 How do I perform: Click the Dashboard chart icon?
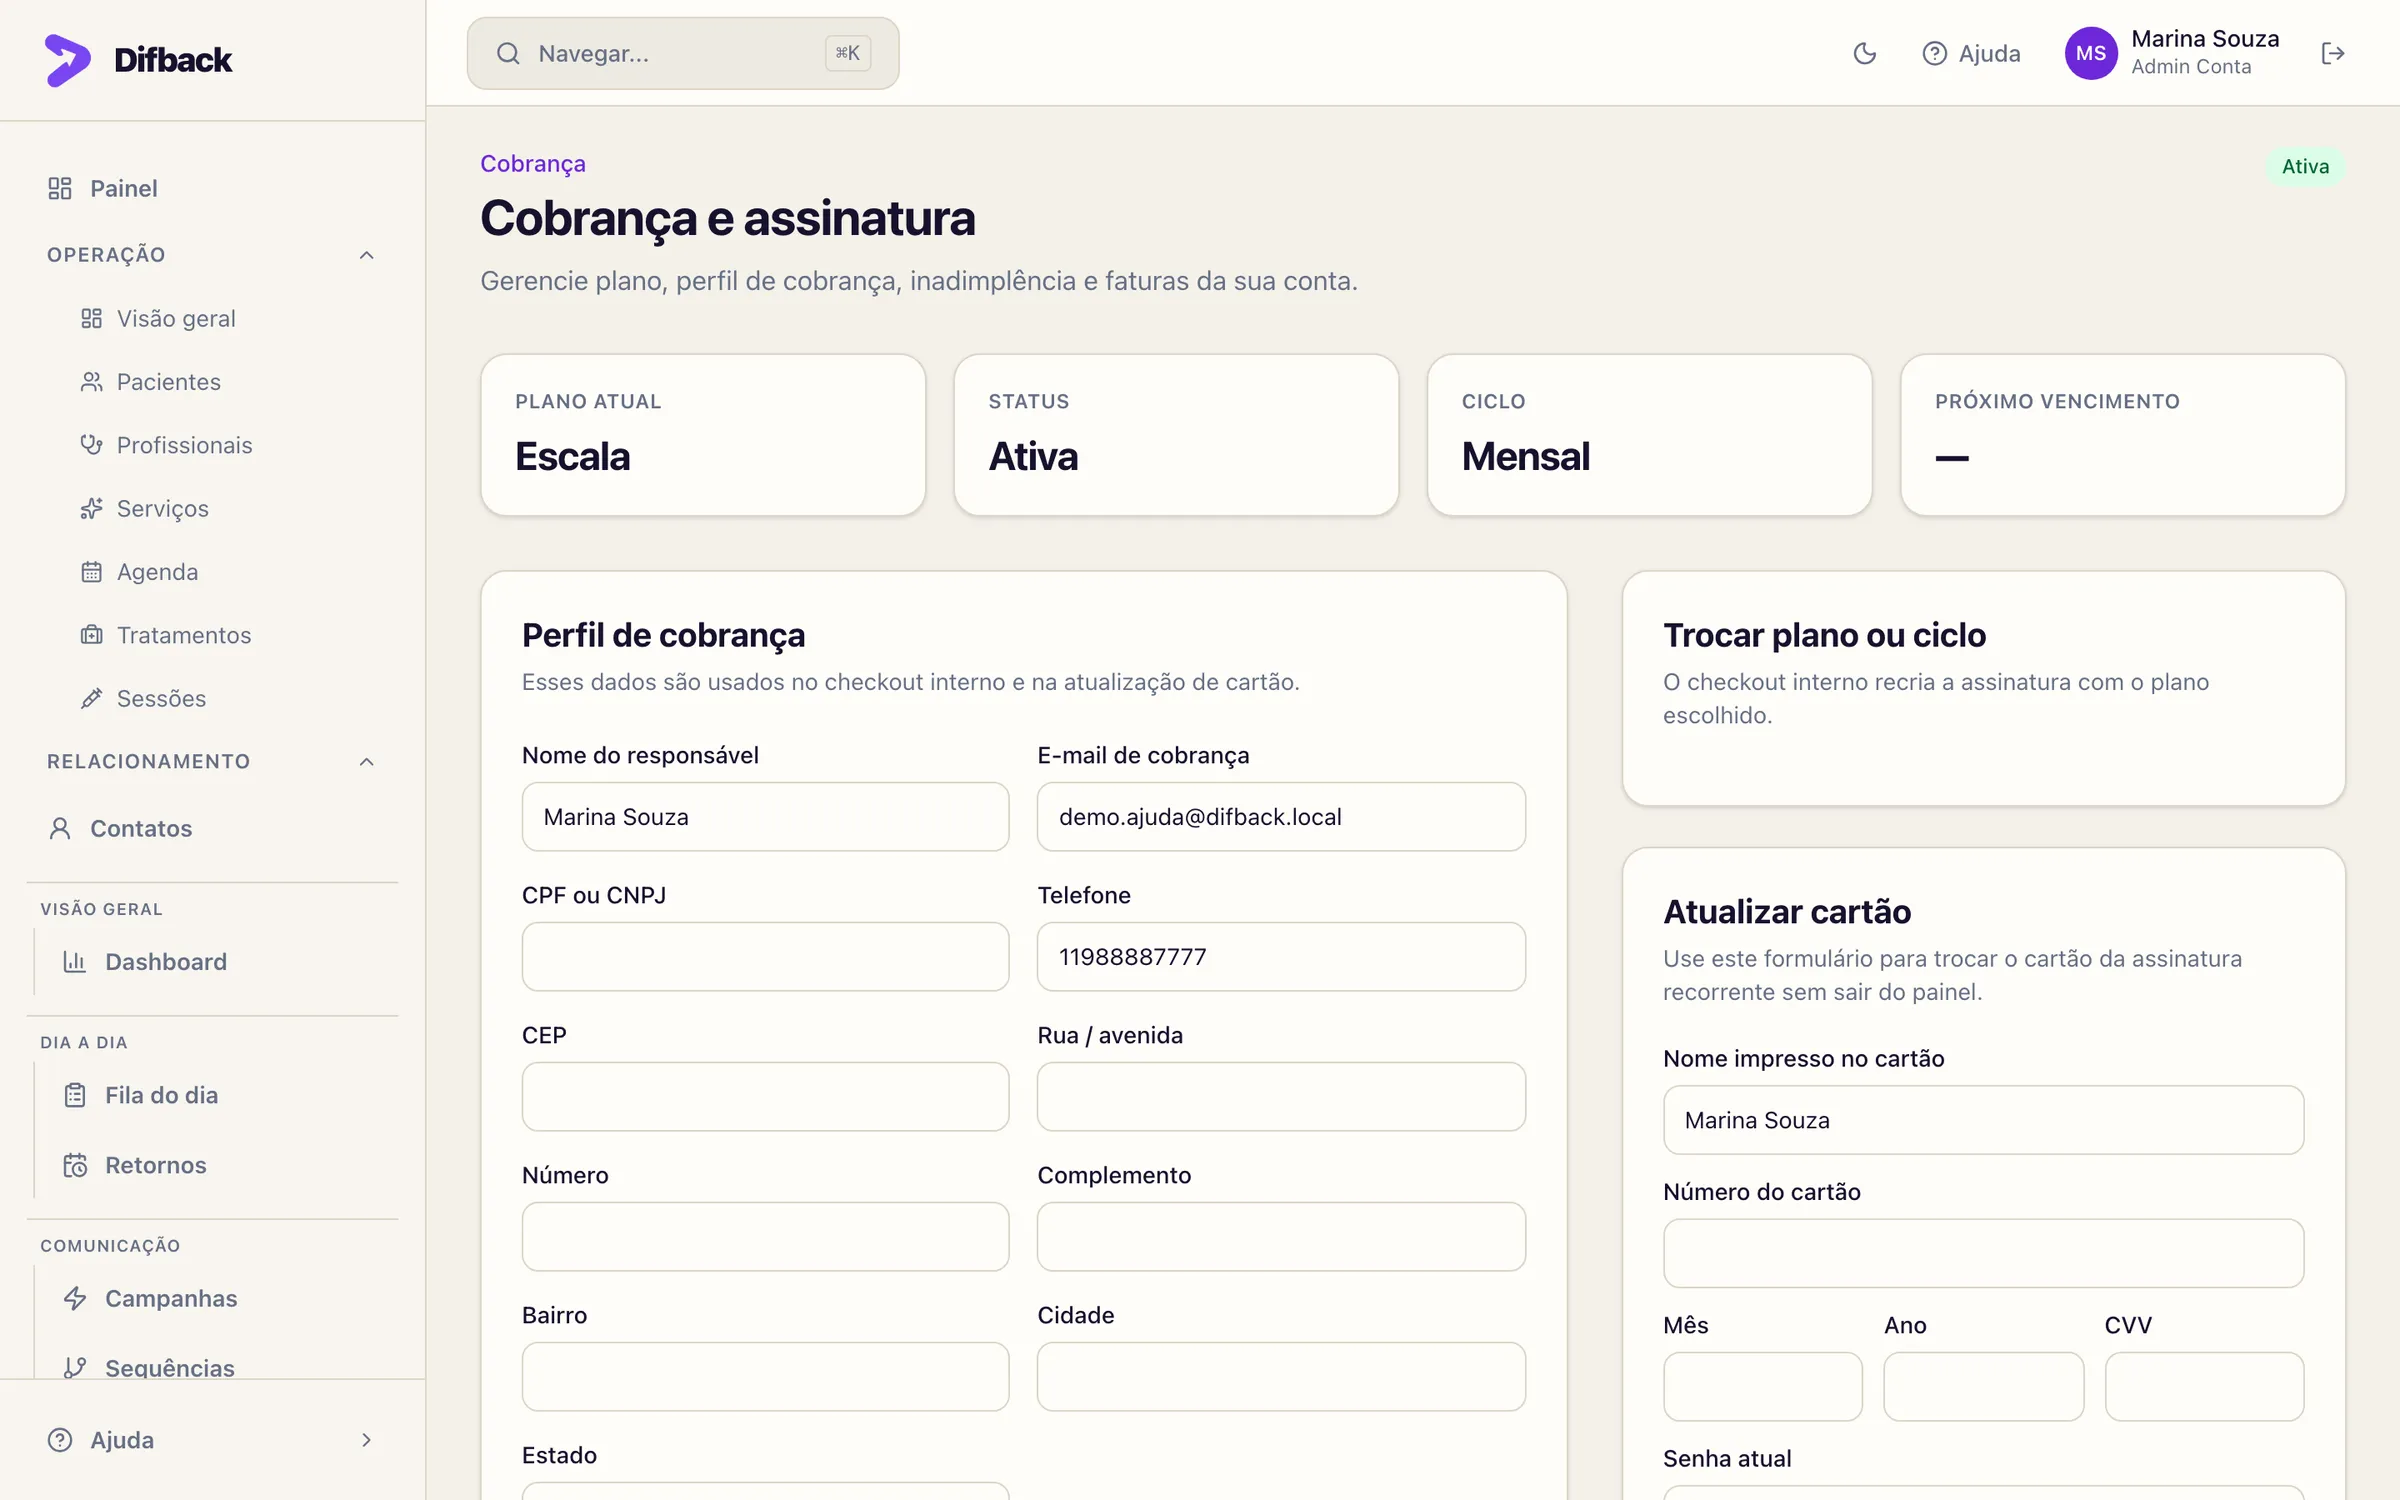click(x=75, y=962)
